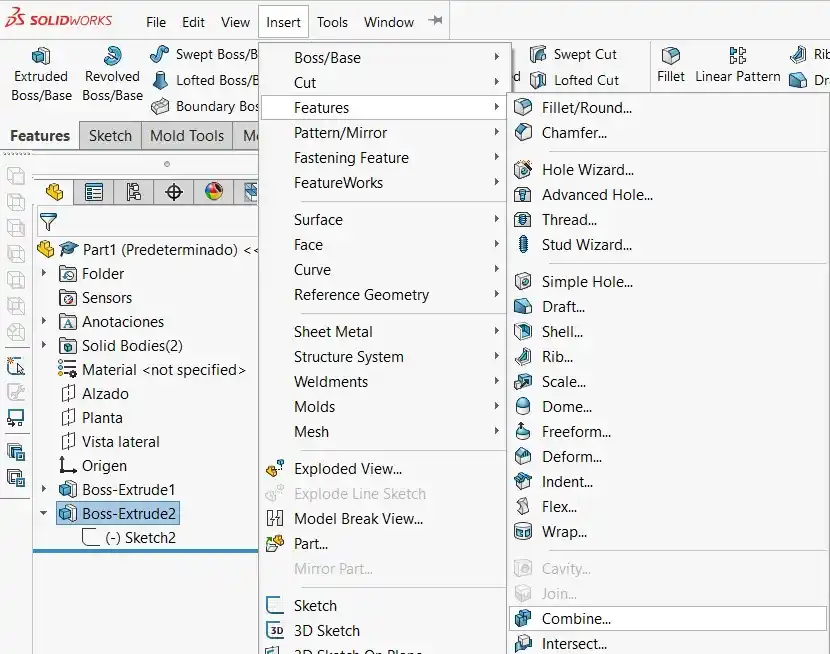Select Stud Wizard... in the submenu
The width and height of the screenshot is (830, 654).
click(667, 244)
